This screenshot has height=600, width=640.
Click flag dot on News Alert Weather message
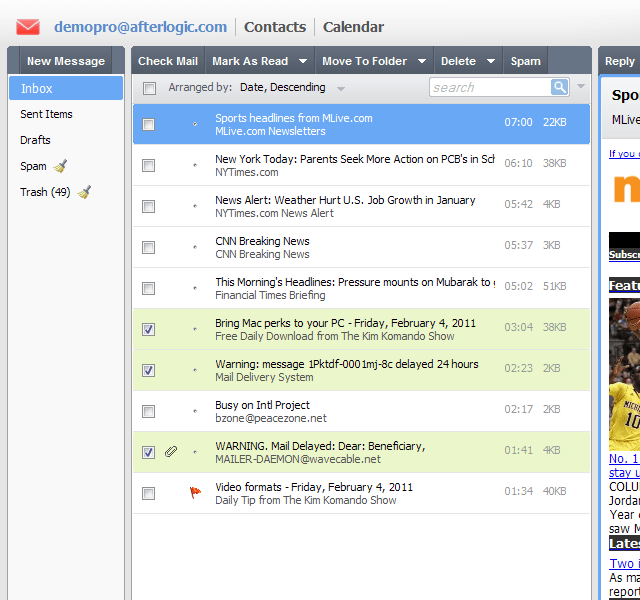pyautogui.click(x=195, y=206)
